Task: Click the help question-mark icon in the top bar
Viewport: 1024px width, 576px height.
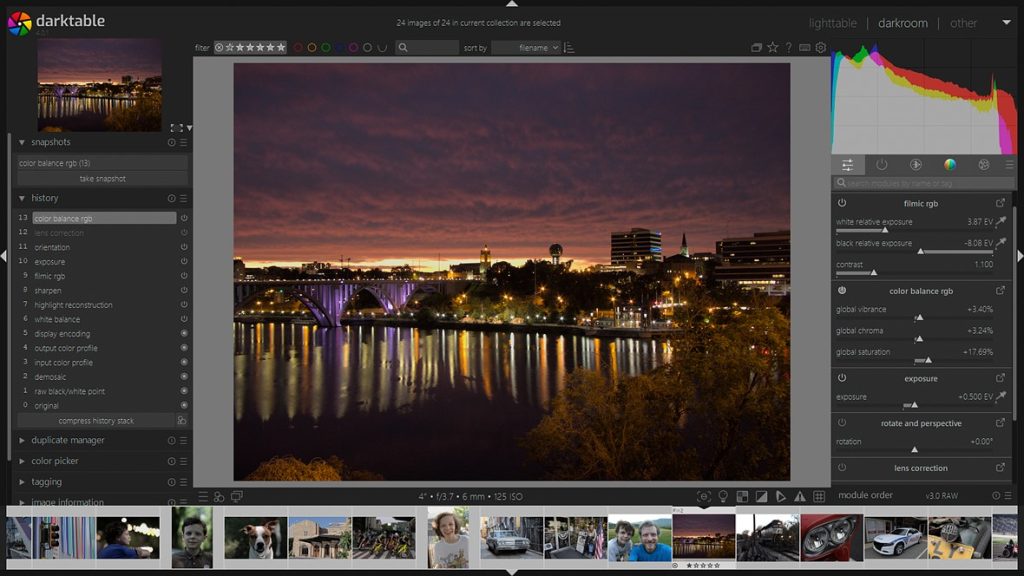Action: 789,46
